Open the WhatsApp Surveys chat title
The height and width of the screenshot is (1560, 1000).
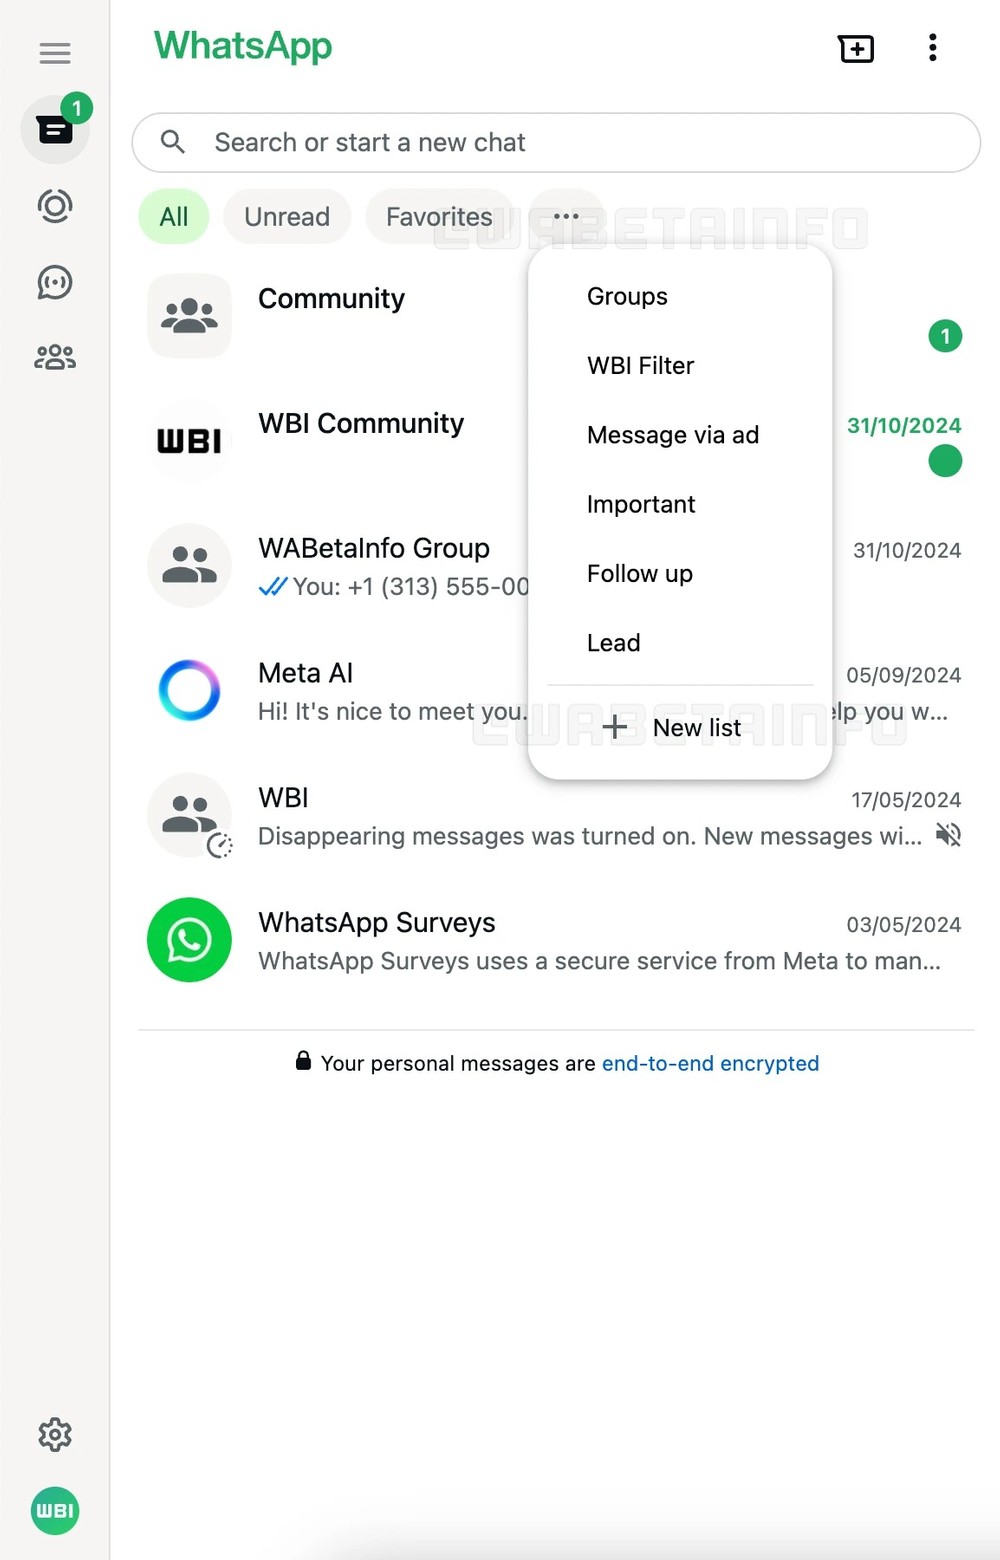click(x=377, y=922)
